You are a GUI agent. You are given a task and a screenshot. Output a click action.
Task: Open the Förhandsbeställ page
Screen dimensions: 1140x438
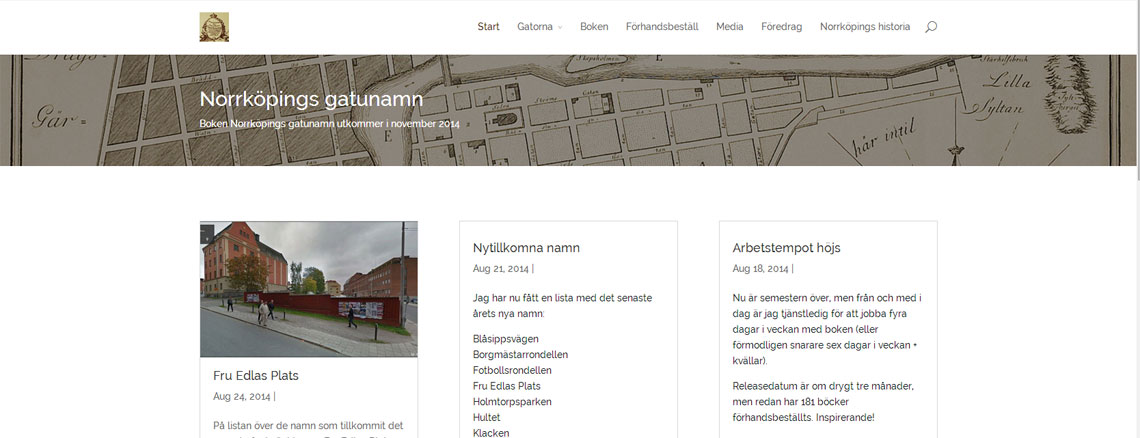tap(662, 27)
